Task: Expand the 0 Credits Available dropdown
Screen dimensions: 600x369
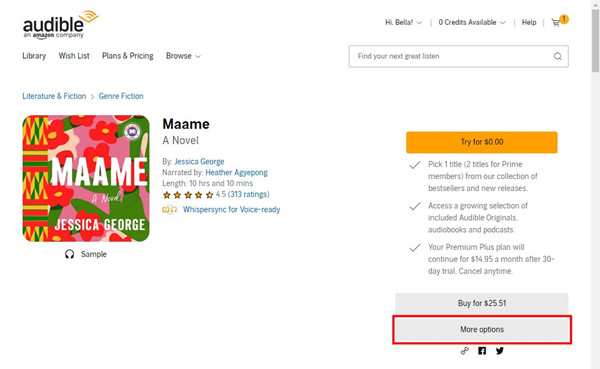Action: click(471, 22)
